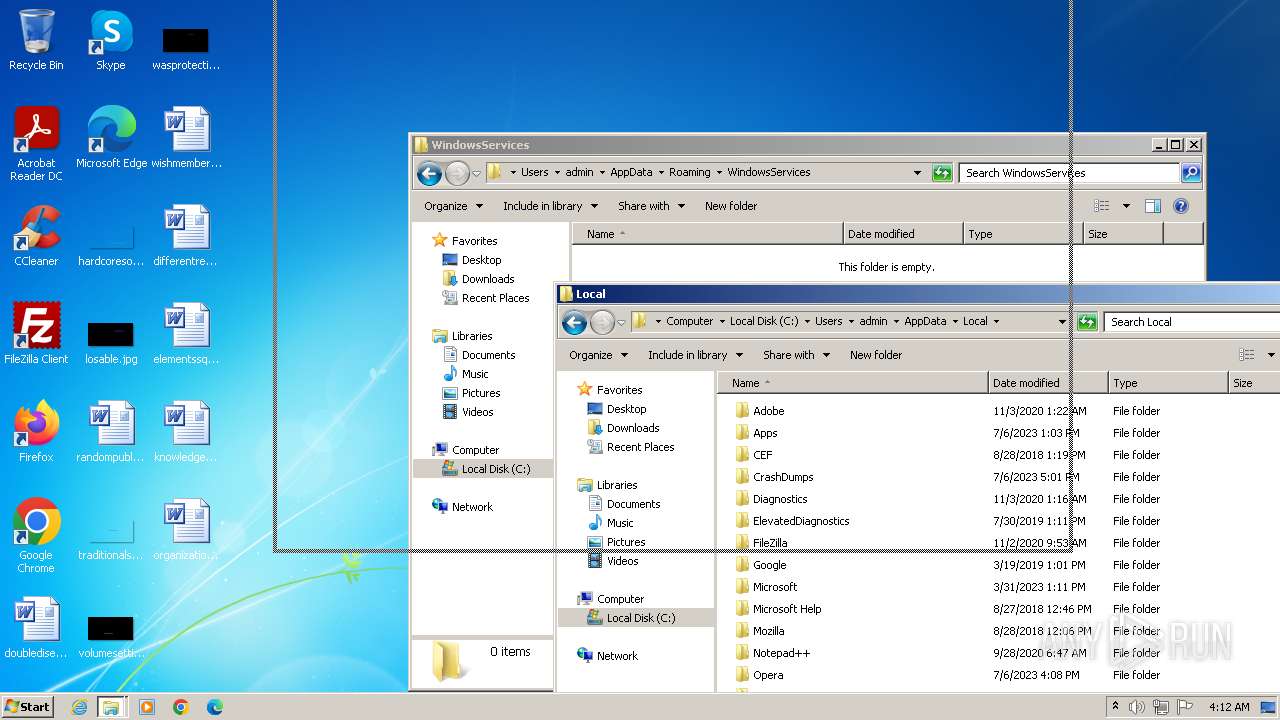Open the elementssq Word document icon
Screen dimensions: 1280x720
click(186, 334)
